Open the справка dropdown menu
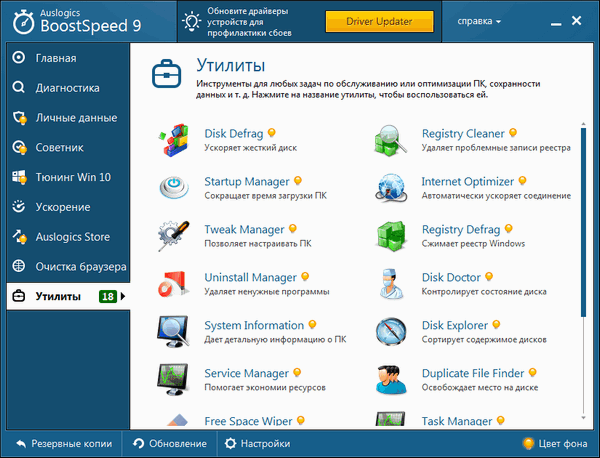This screenshot has width=600, height=458. tap(479, 20)
